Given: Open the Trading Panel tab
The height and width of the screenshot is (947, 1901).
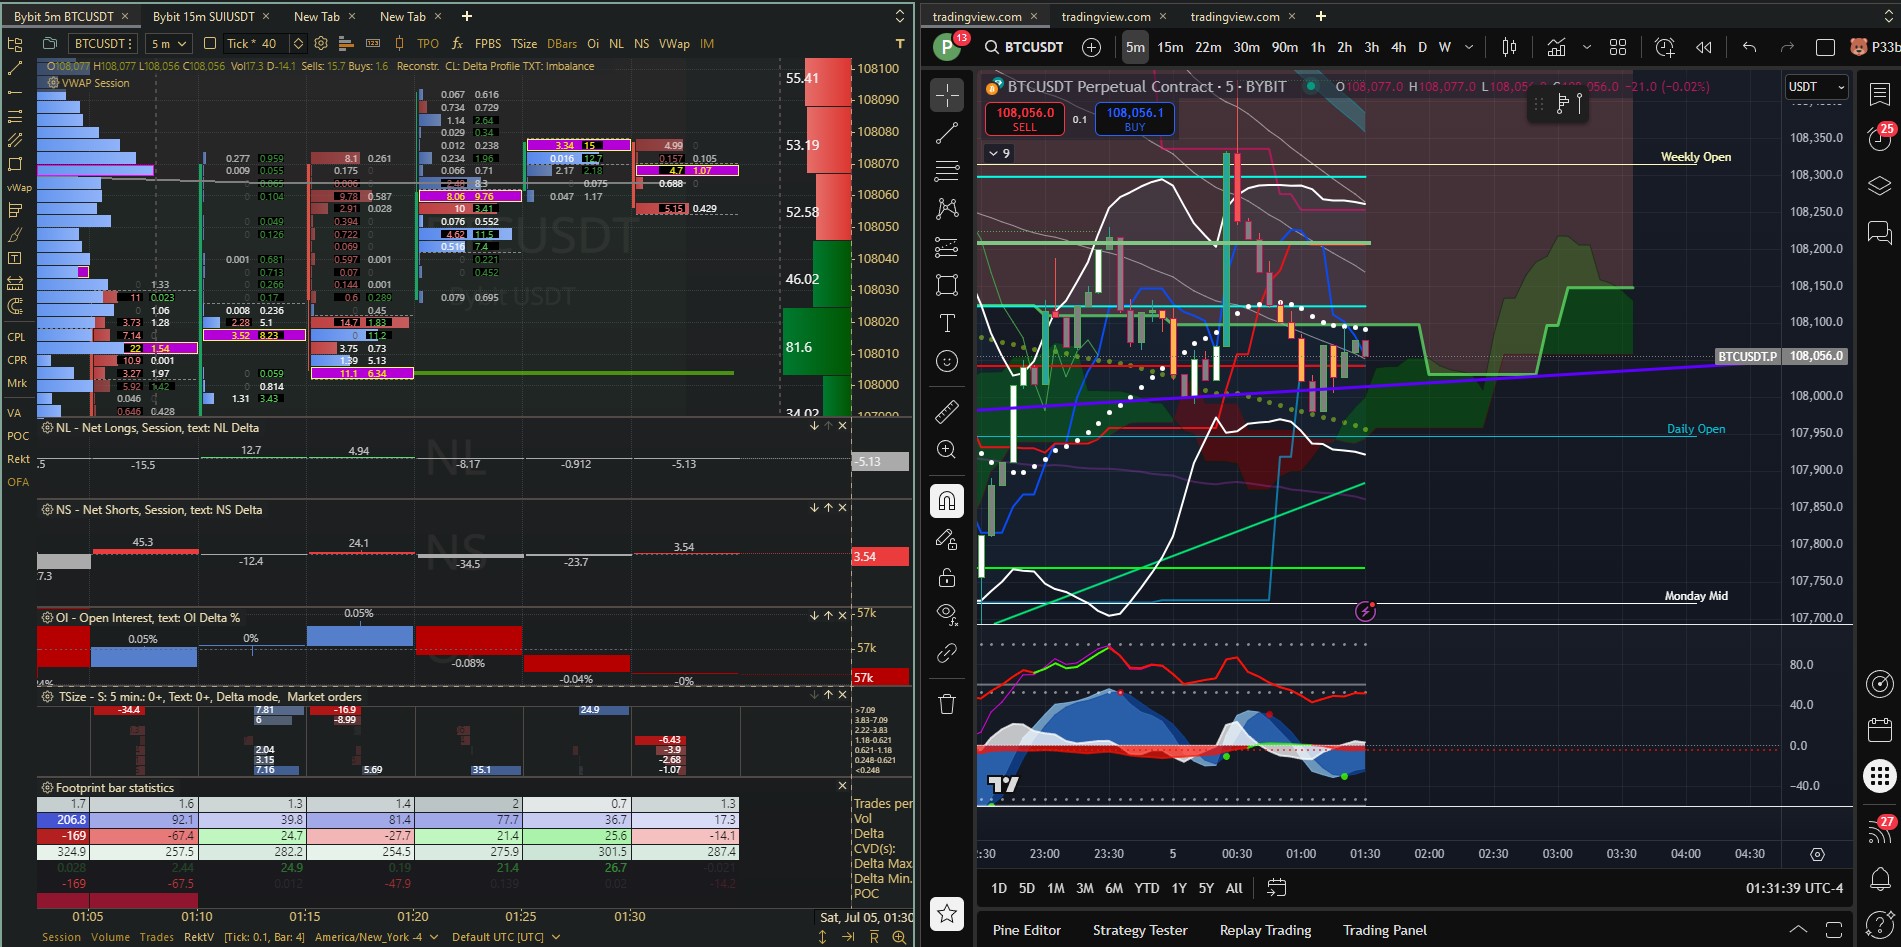Looking at the screenshot, I should coord(1385,930).
